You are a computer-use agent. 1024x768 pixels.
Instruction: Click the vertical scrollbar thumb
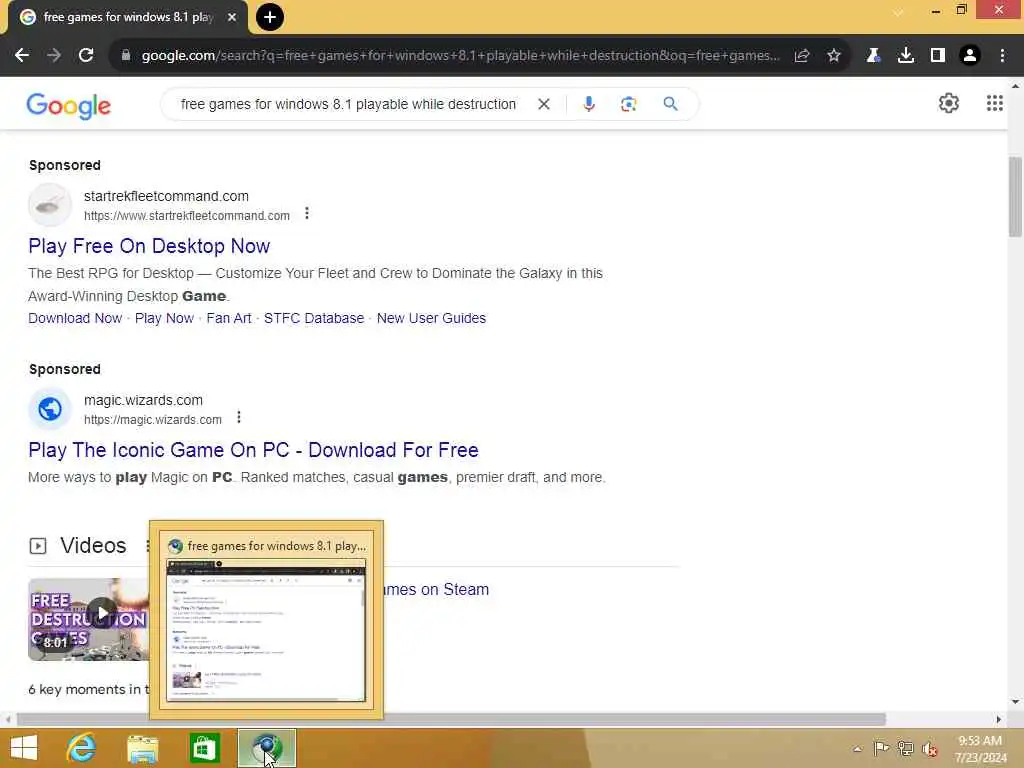(1015, 197)
